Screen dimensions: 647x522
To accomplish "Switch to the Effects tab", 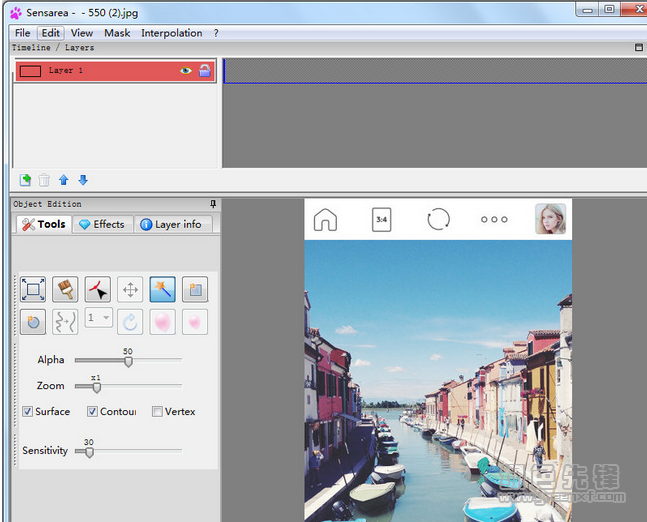I will click(x=101, y=224).
